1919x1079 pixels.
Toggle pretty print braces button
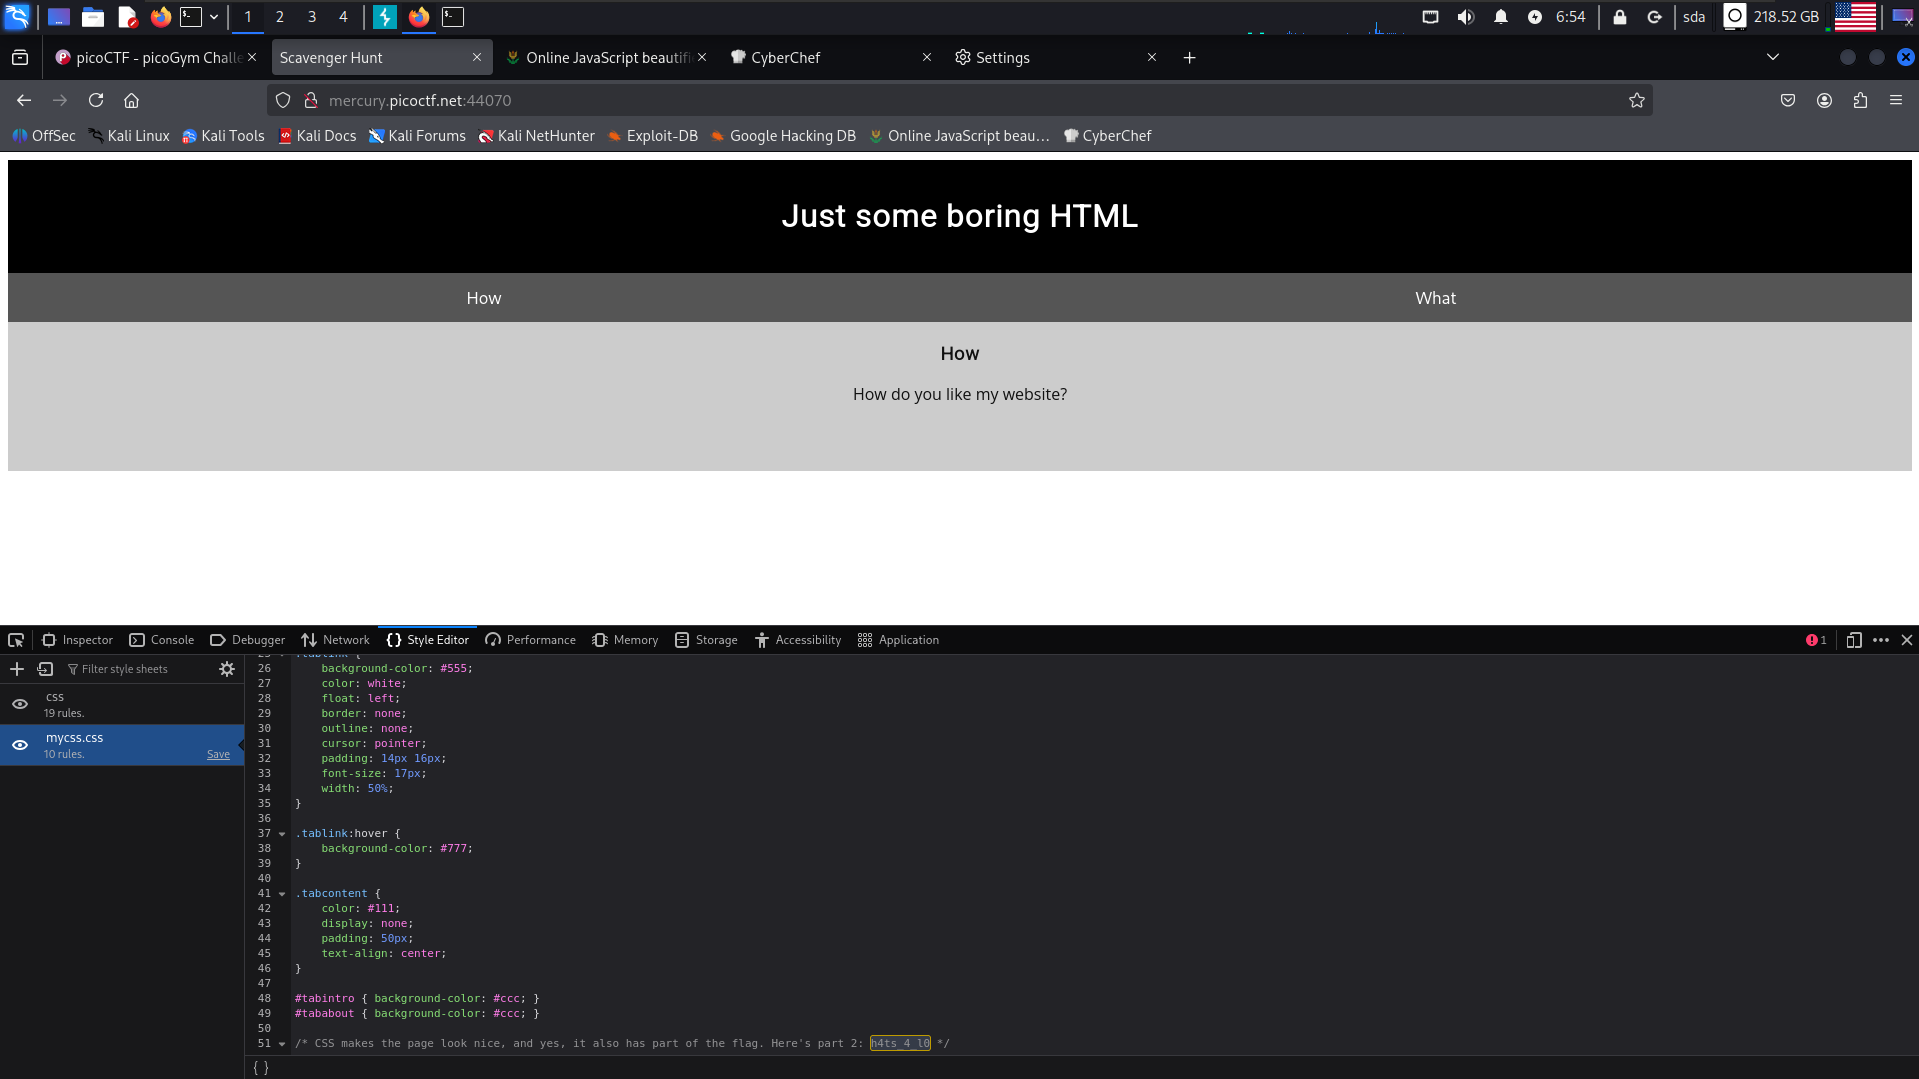point(261,1068)
